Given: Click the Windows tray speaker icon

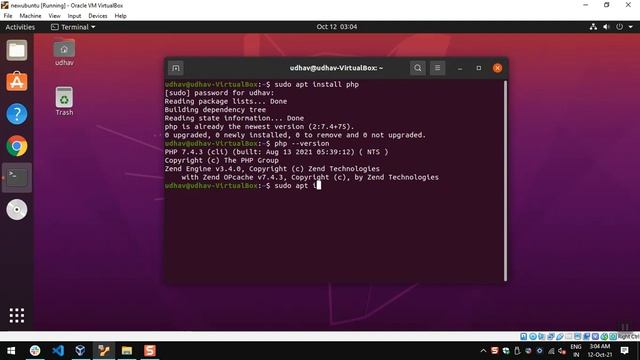Looking at the screenshot, I should (562, 351).
